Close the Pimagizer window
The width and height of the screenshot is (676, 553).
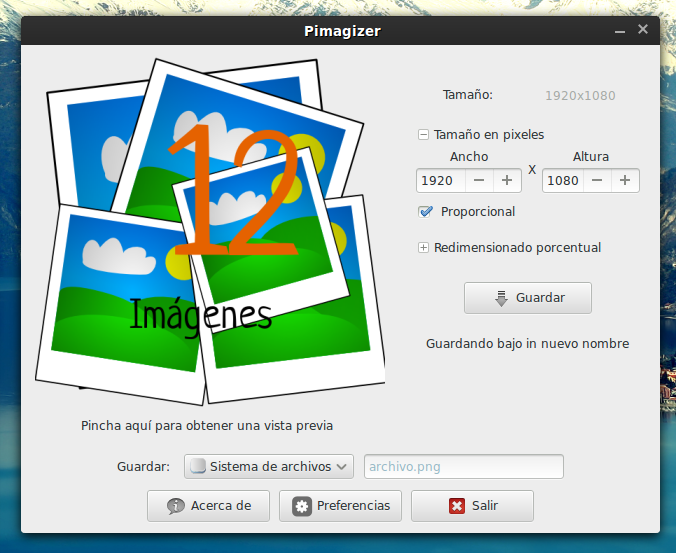coord(642,30)
